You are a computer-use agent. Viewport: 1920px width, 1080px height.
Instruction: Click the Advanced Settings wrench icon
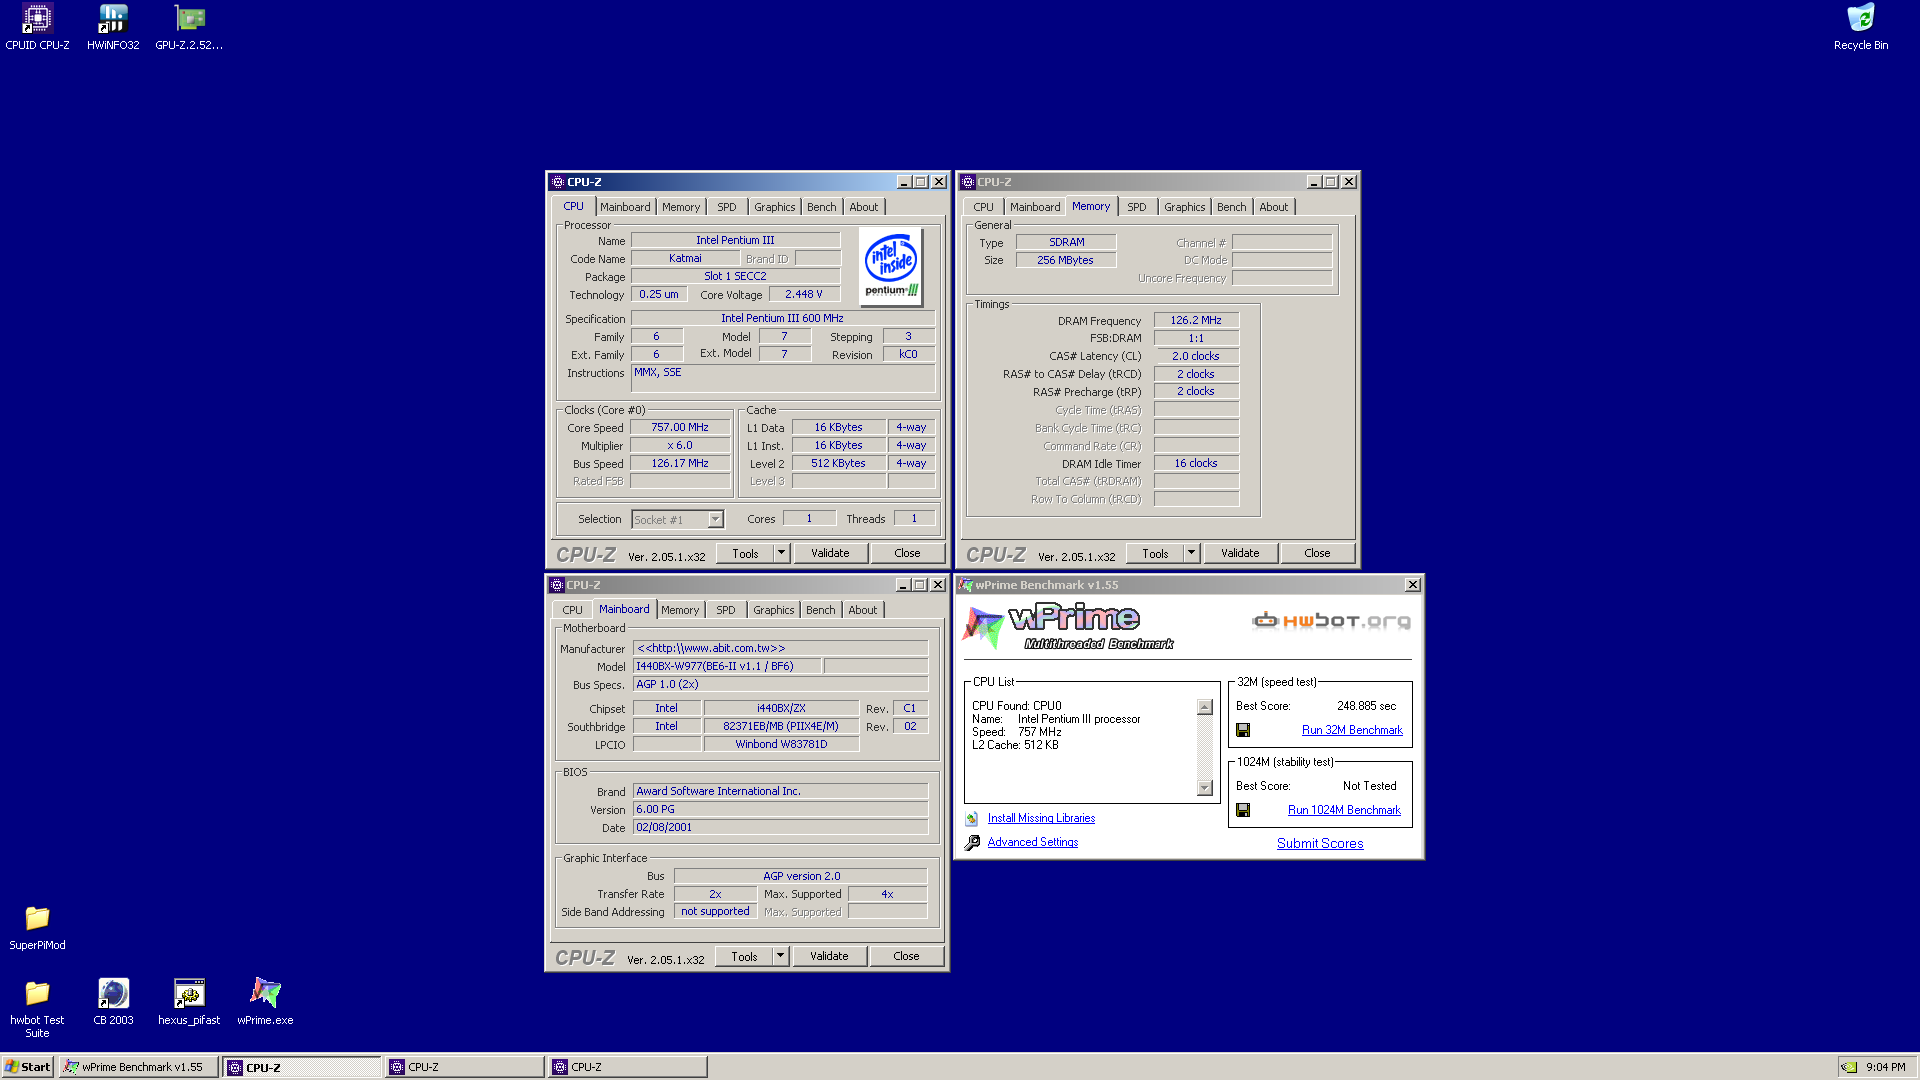[x=972, y=843]
